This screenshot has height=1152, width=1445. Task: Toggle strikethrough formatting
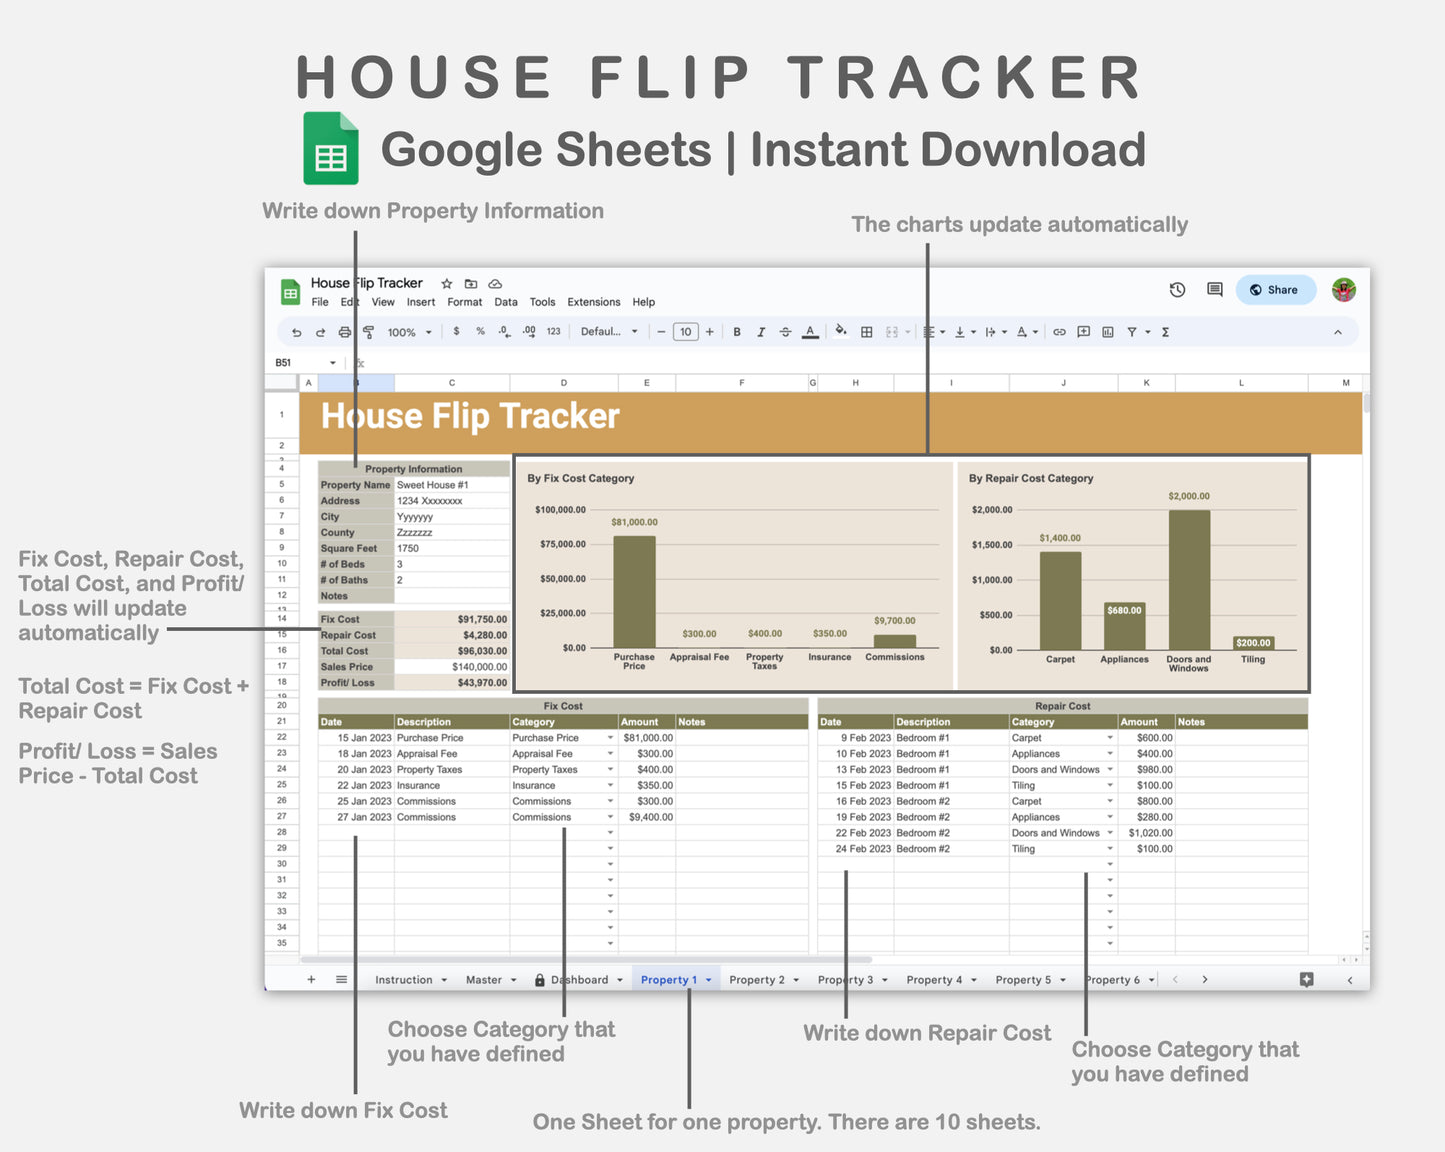pos(785,331)
